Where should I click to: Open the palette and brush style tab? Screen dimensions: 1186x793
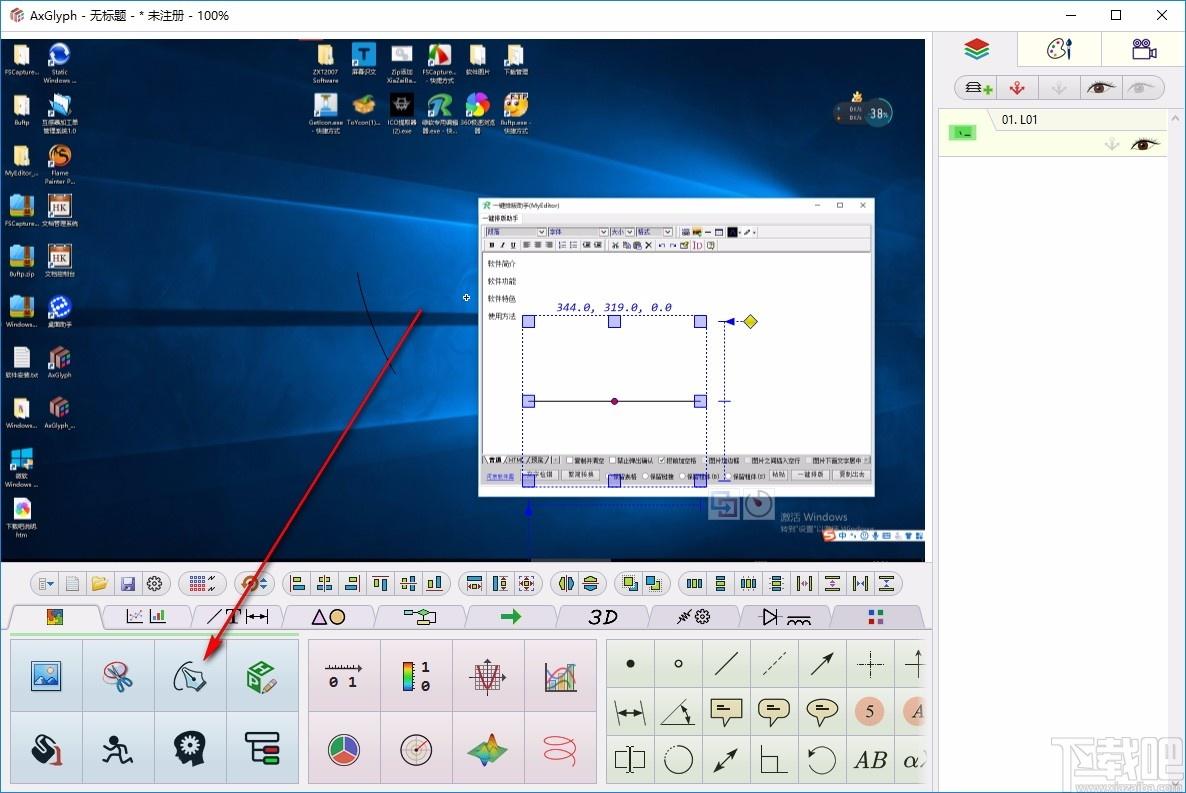coord(1059,49)
